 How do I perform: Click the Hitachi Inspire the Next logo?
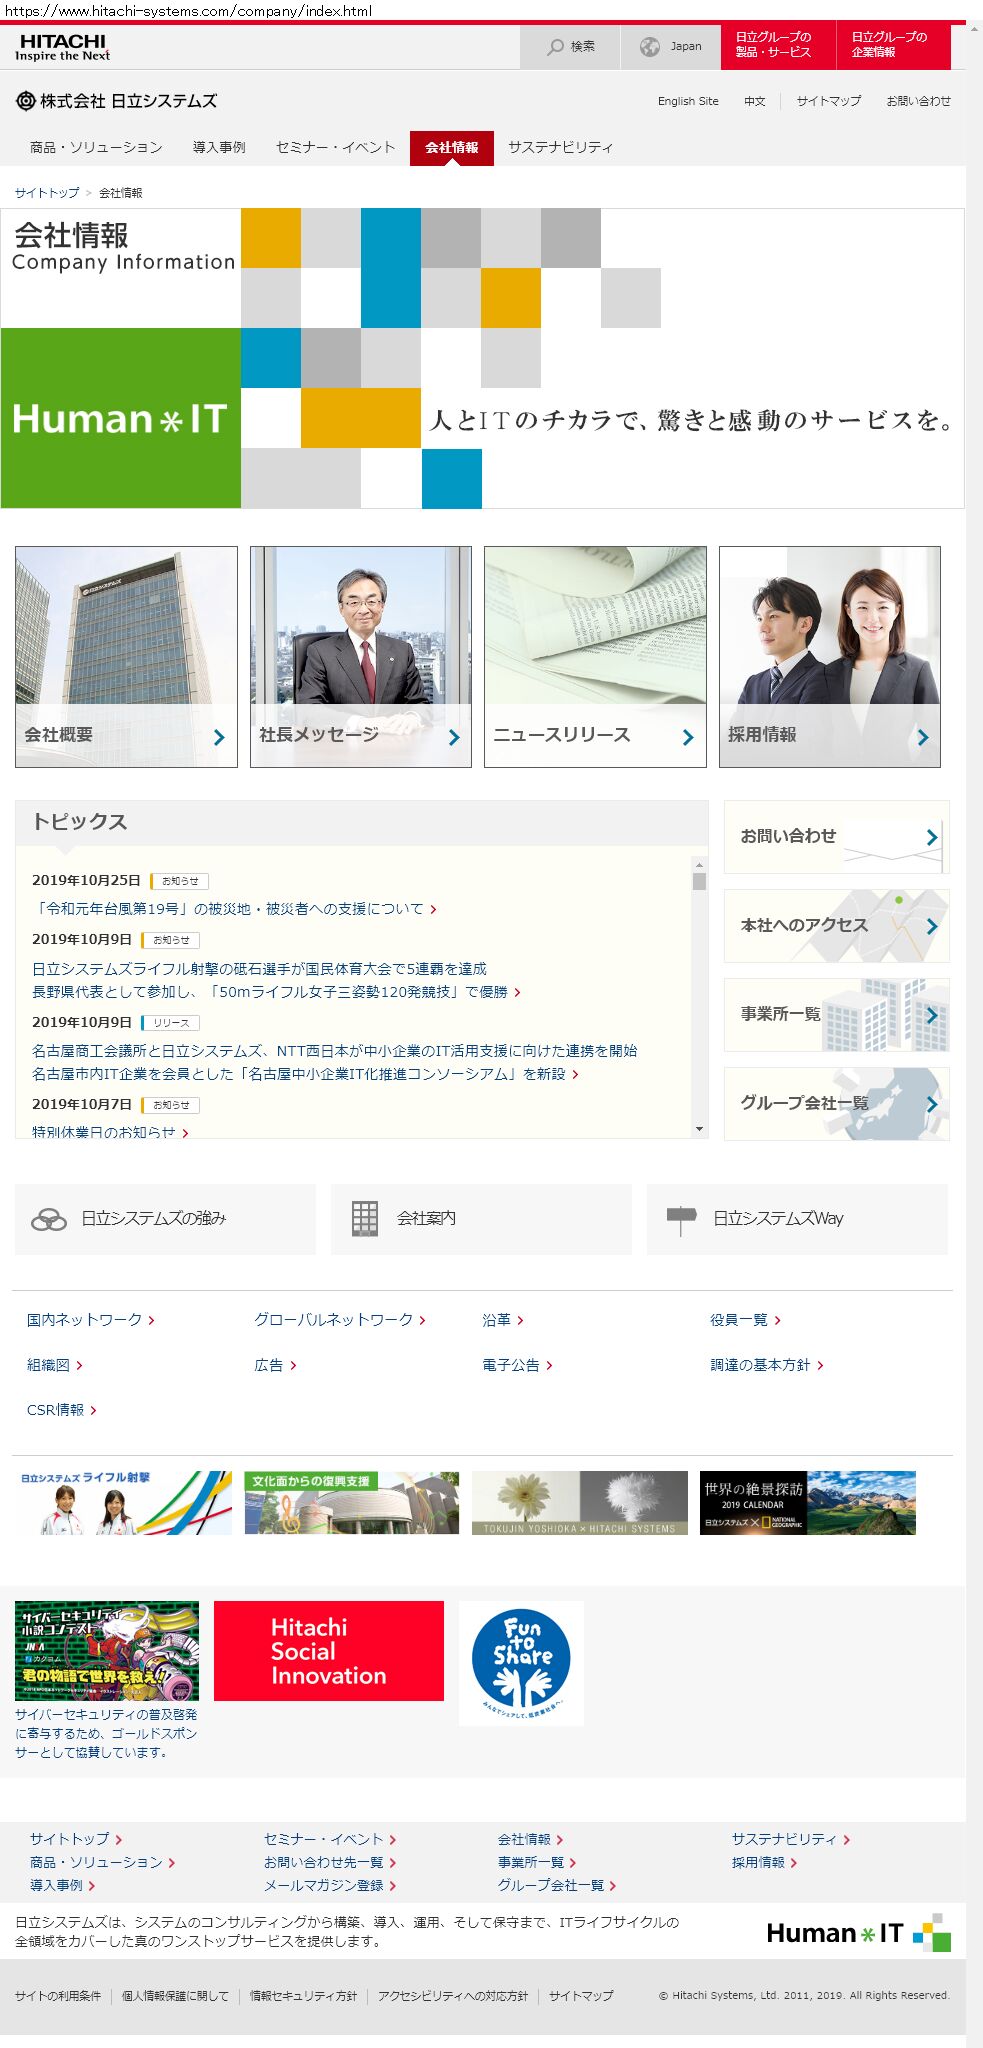pyautogui.click(x=63, y=47)
